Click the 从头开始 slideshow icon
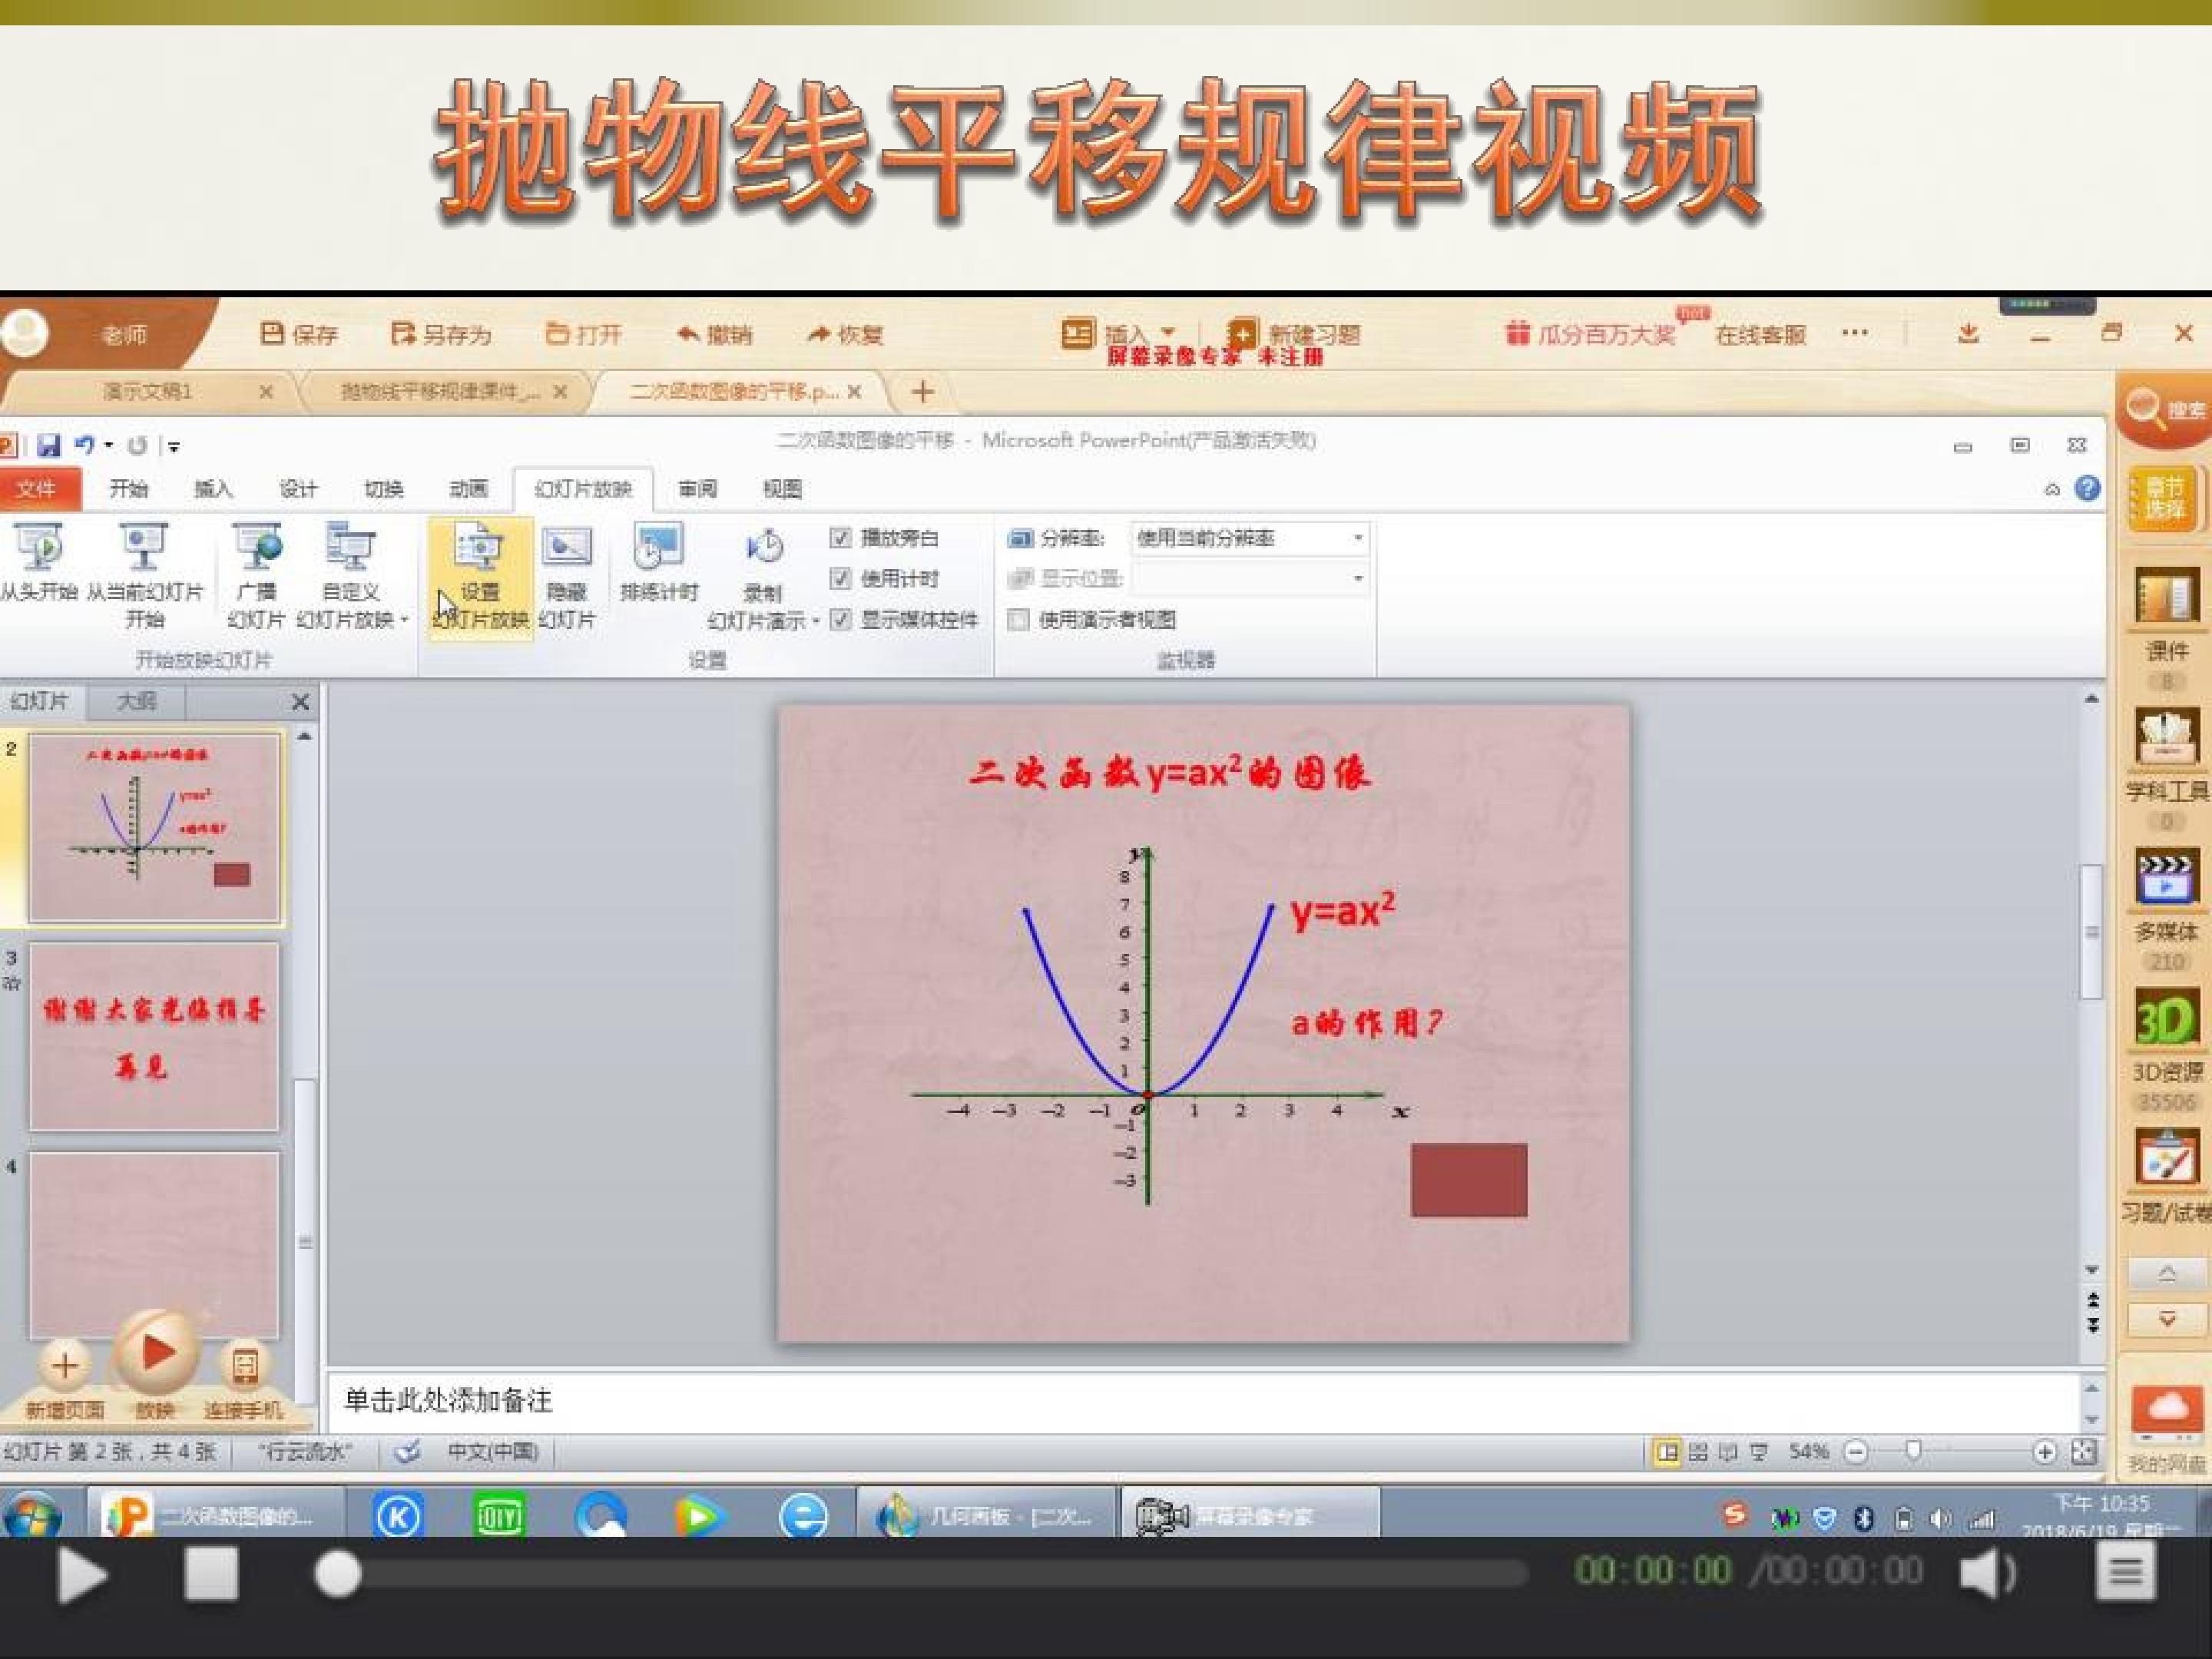 (x=40, y=547)
